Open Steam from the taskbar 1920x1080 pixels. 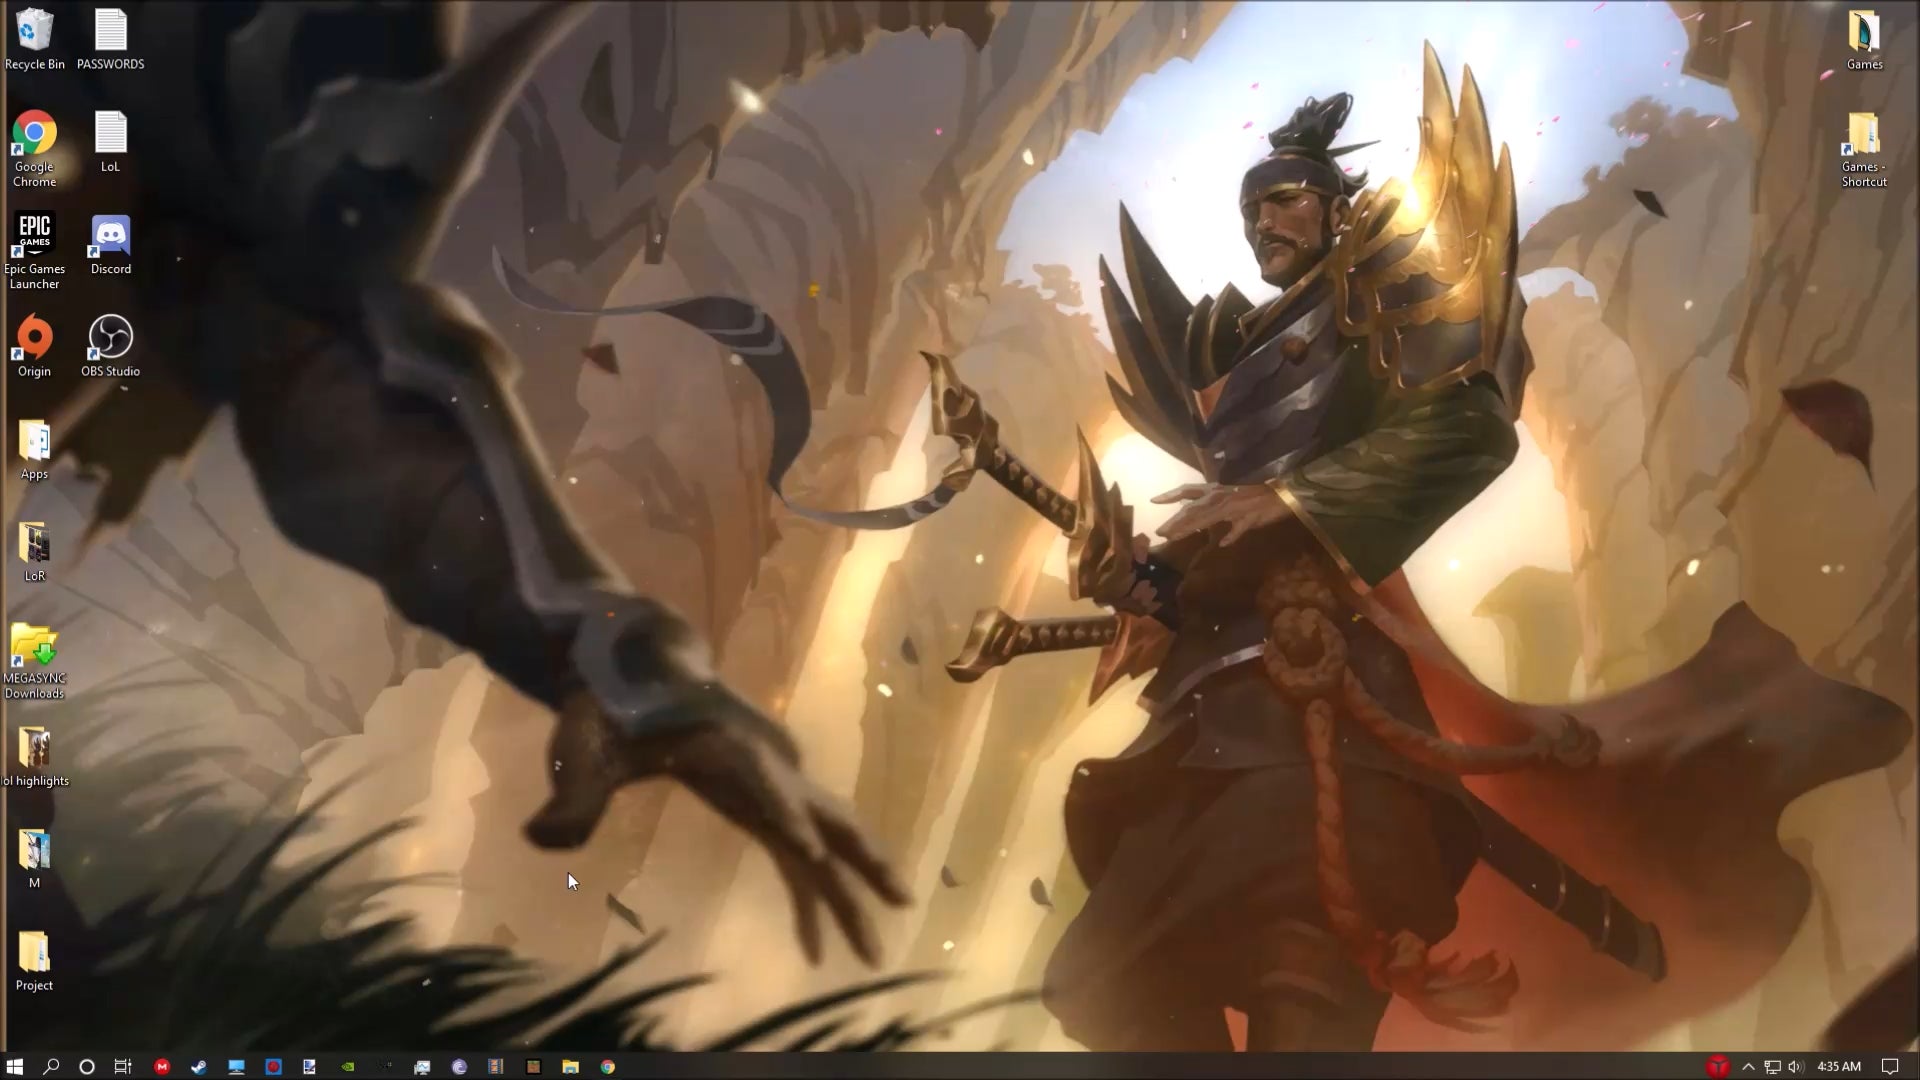[199, 1067]
